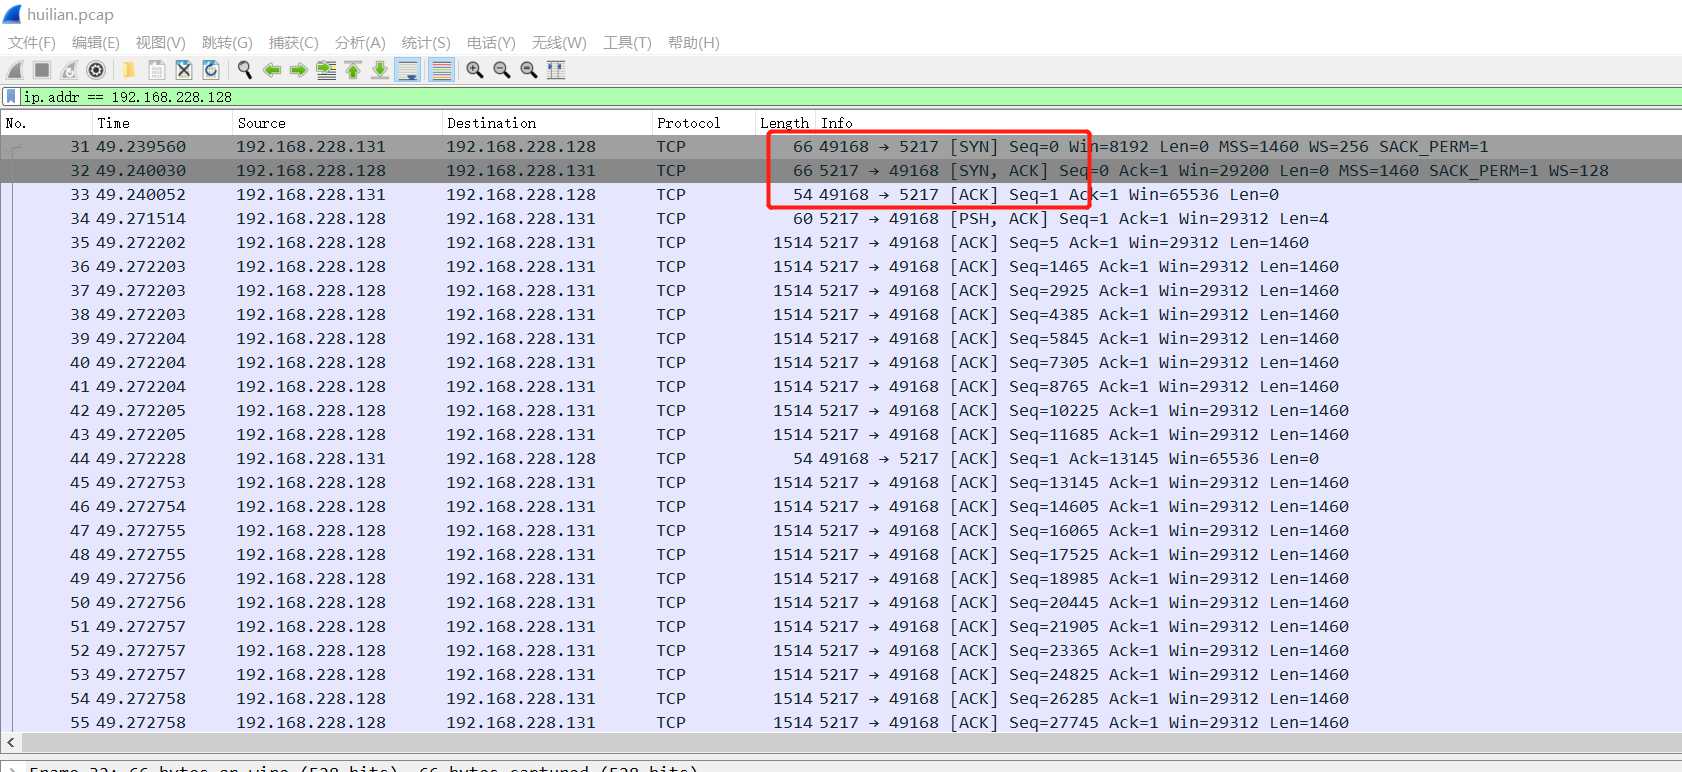Select packet 34 PSH, ACK row
The width and height of the screenshot is (1682, 772).
coord(841,219)
